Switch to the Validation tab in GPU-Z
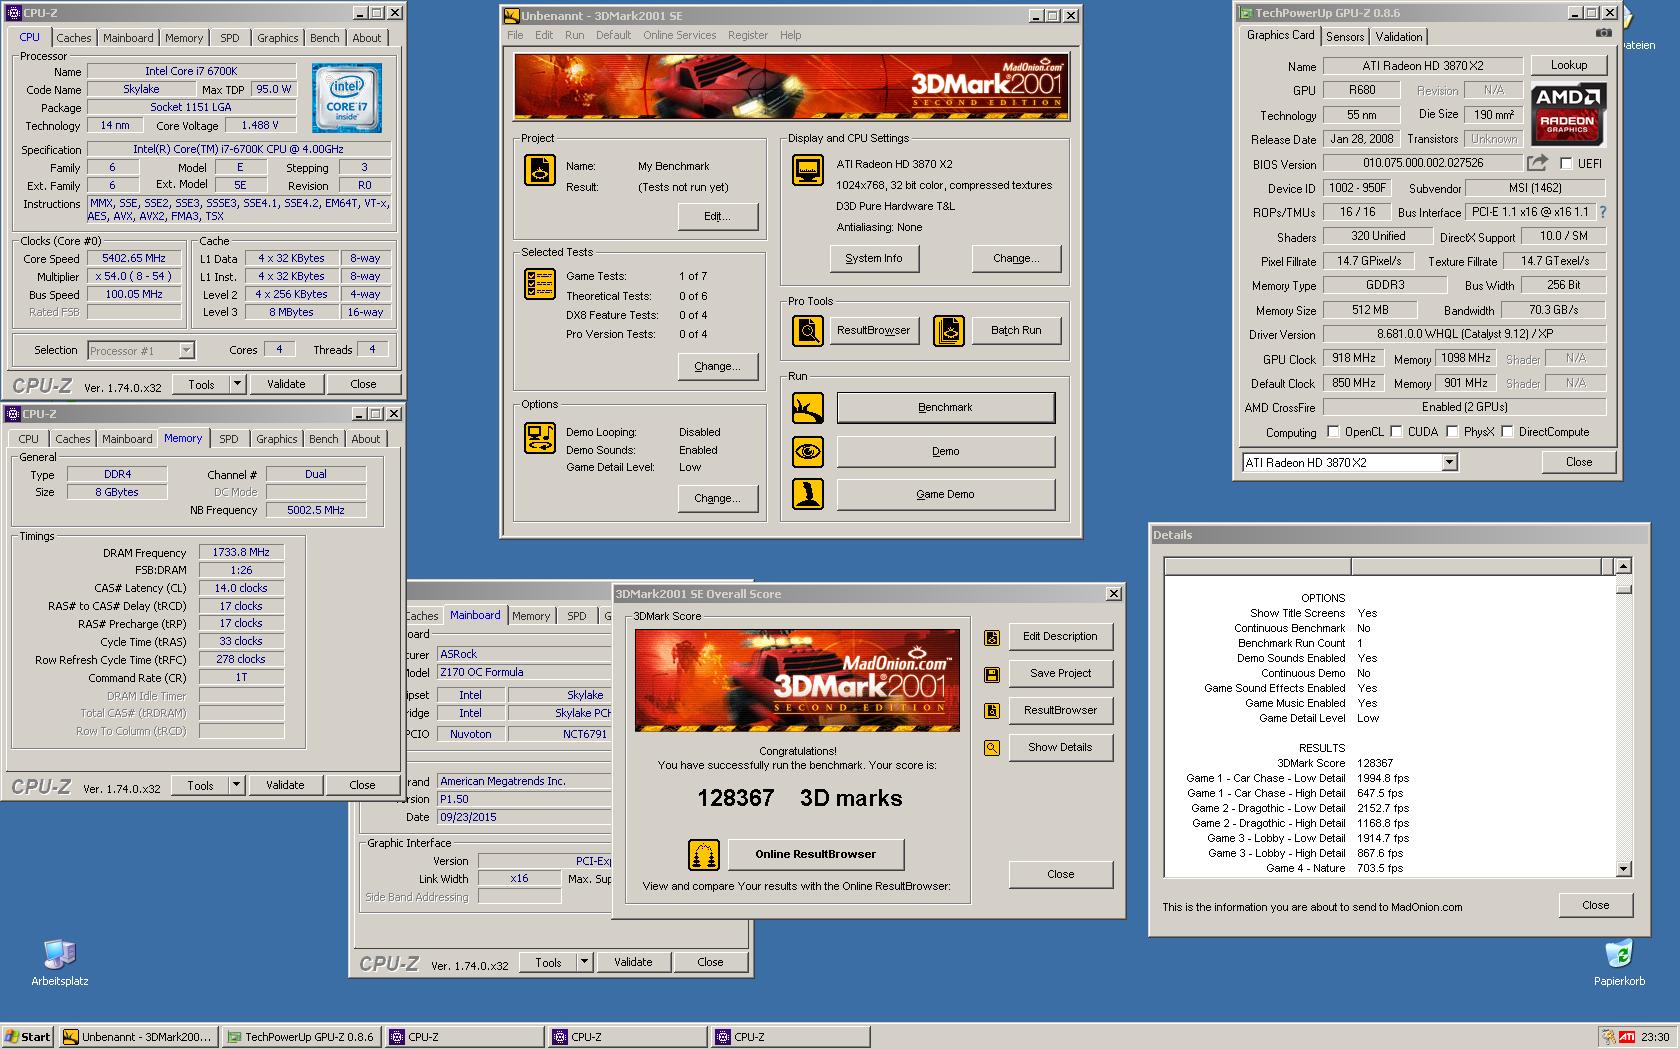 click(1398, 37)
